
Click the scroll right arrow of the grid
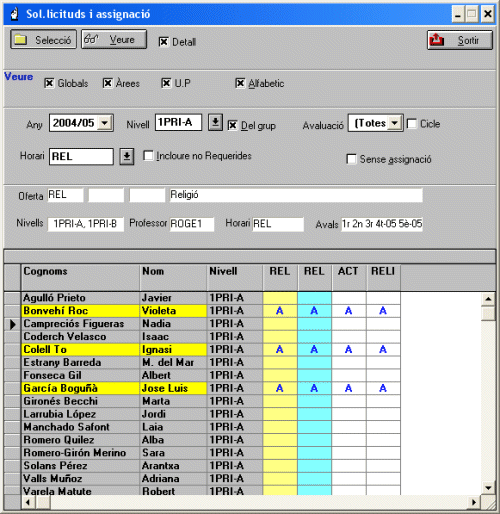coord(473,502)
